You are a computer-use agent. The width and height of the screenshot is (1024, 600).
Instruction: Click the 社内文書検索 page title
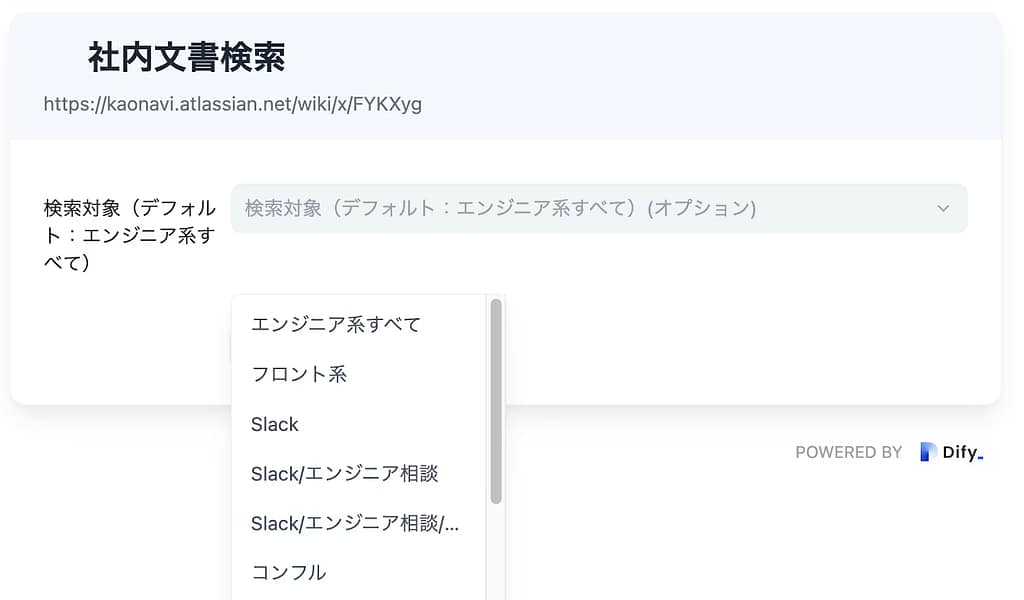187,57
